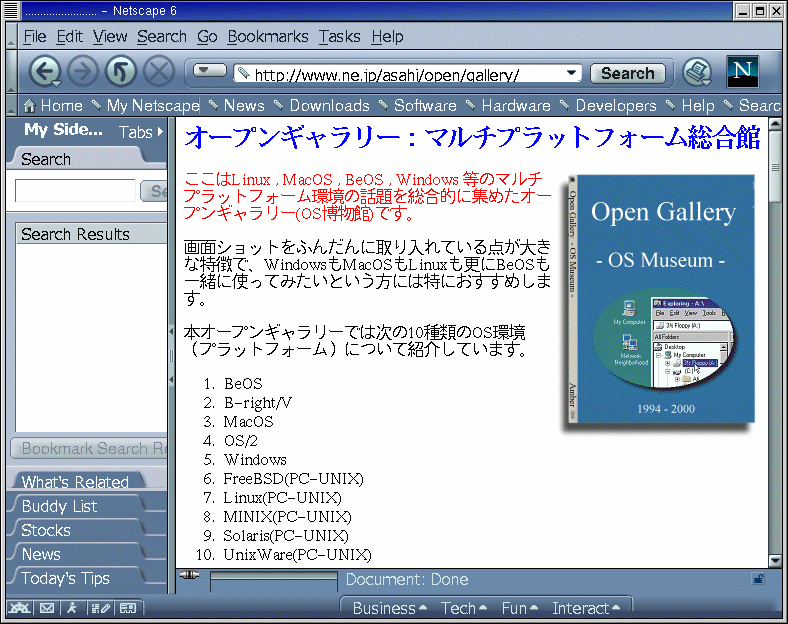This screenshot has width=788, height=624.
Task: Switch to Buddy List sidebar tab
Action: 75,505
